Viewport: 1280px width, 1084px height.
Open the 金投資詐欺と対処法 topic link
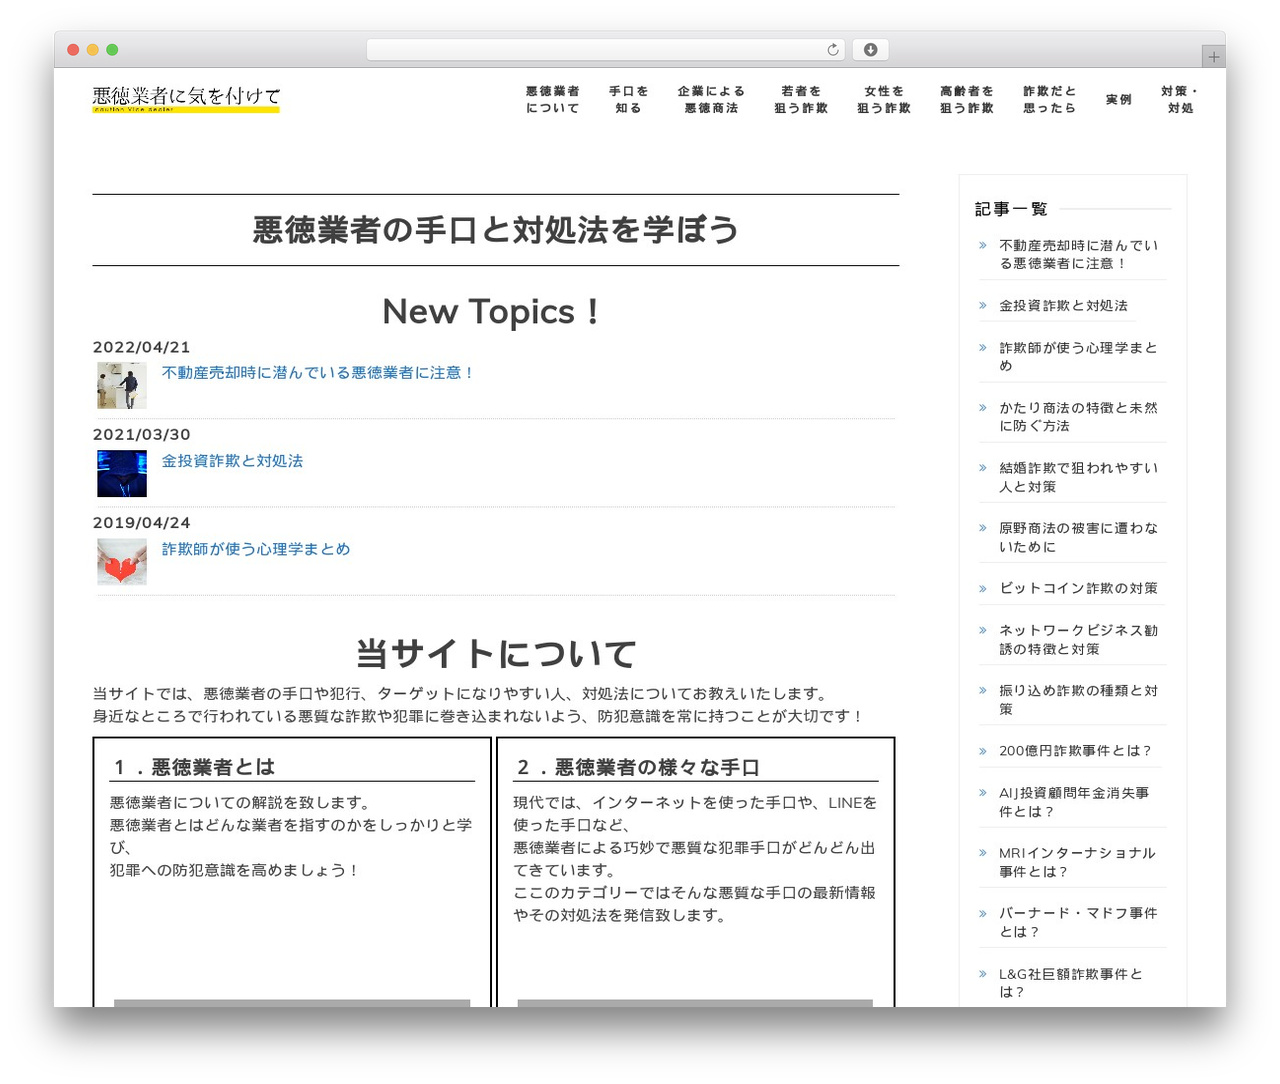(232, 461)
